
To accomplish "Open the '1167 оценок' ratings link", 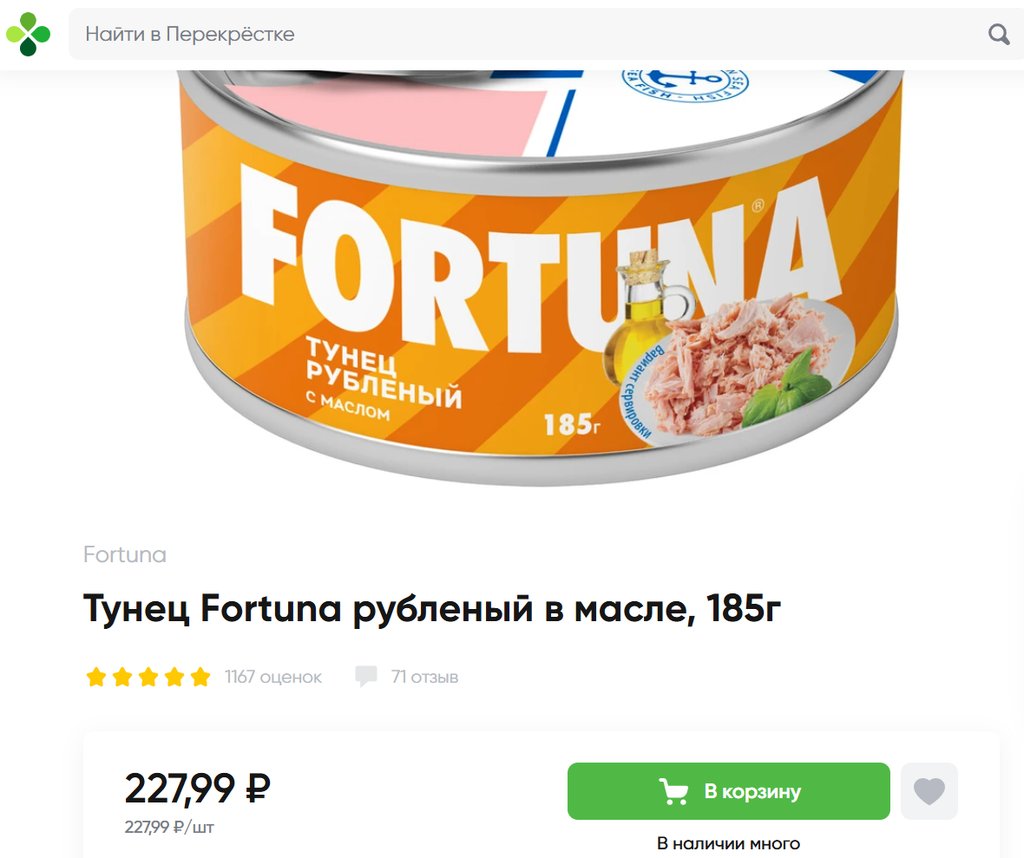I will pos(273,677).
